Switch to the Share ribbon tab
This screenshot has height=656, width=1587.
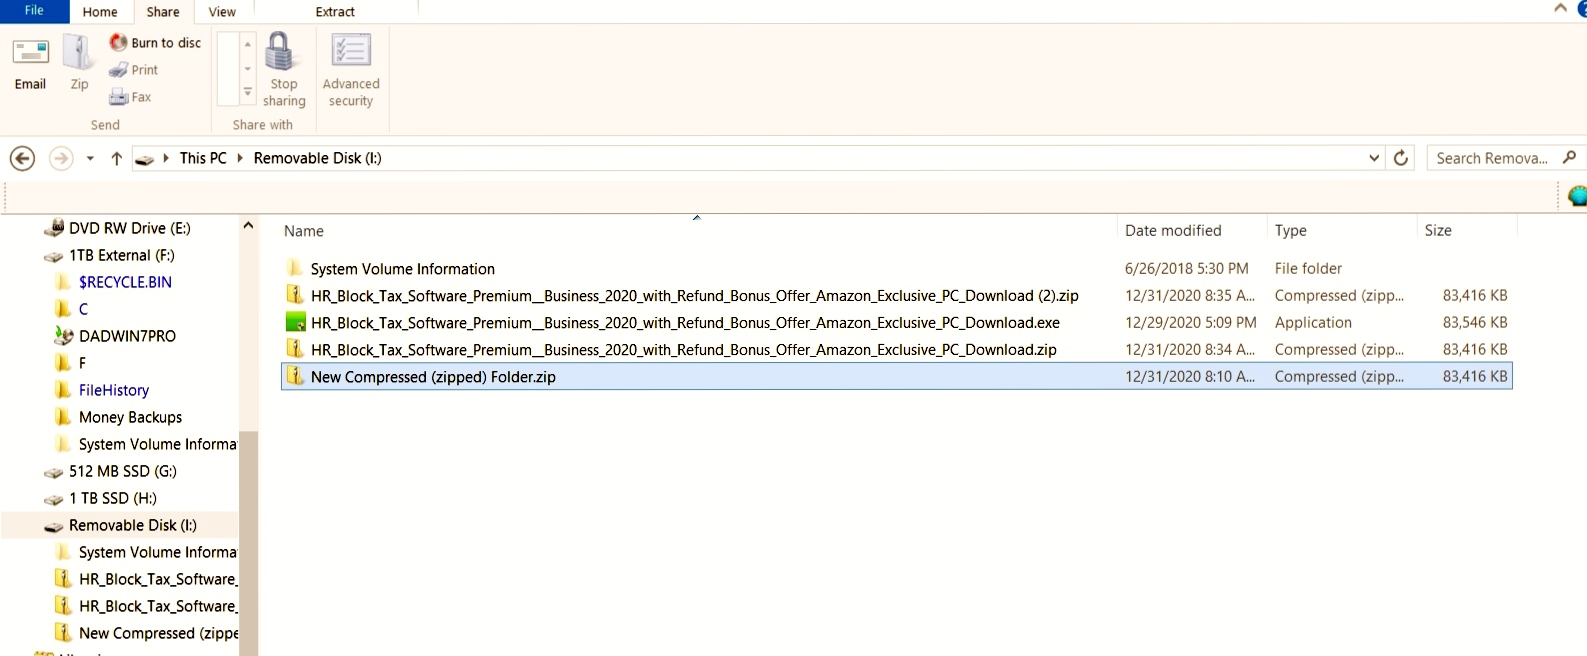click(163, 12)
